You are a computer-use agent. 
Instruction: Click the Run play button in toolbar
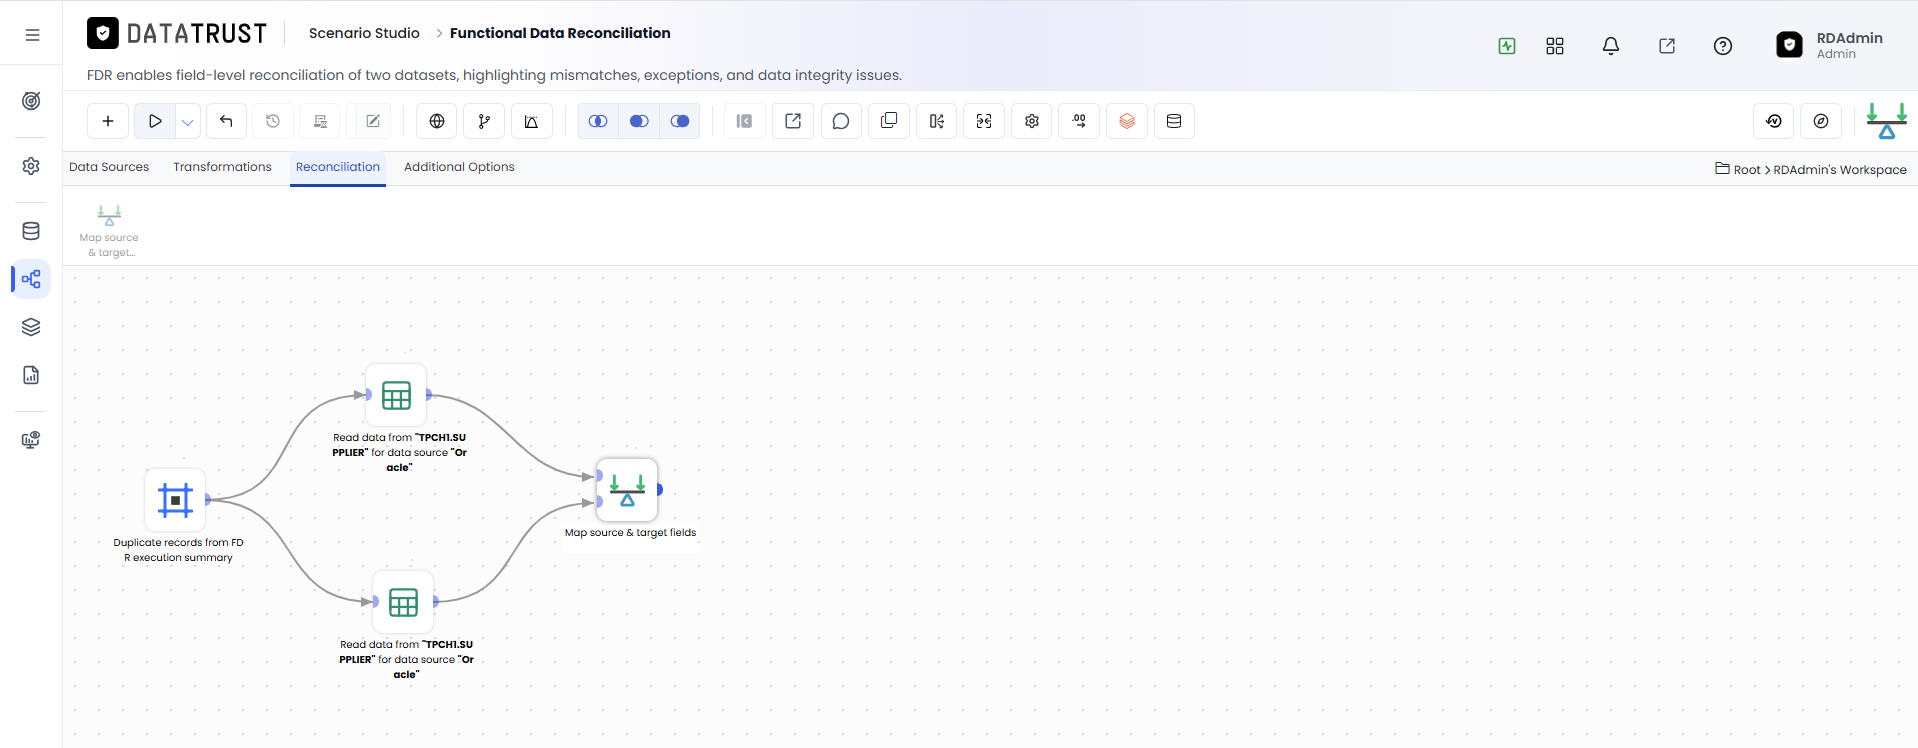coord(155,121)
